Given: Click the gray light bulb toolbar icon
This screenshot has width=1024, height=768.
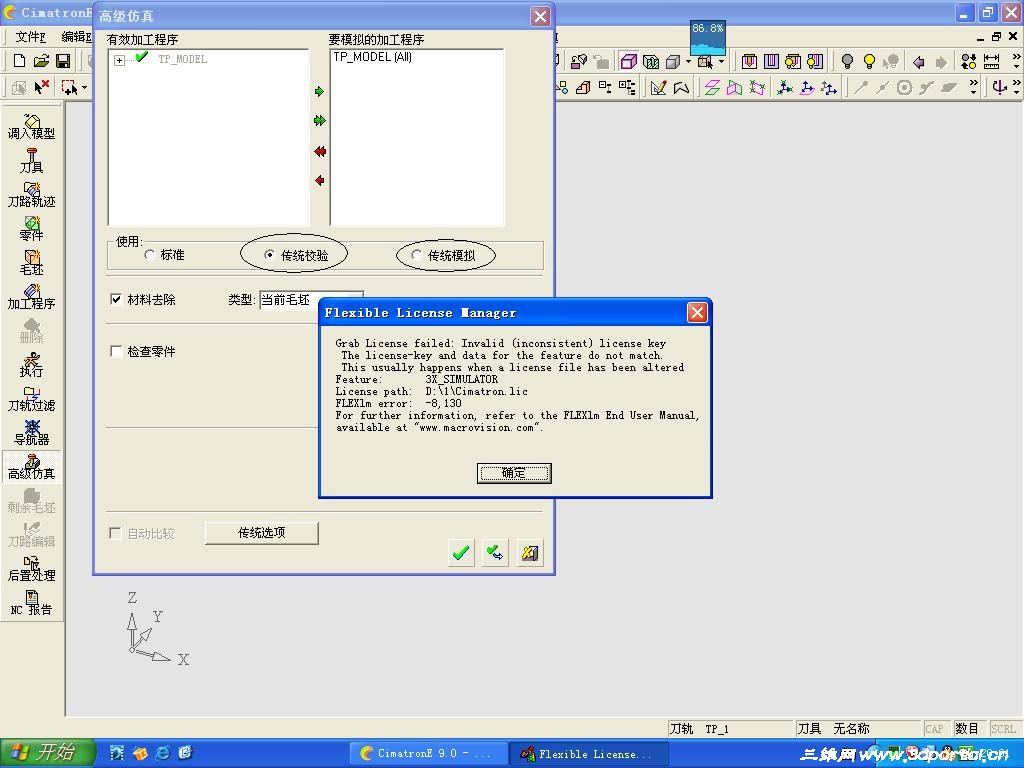Looking at the screenshot, I should coord(847,61).
